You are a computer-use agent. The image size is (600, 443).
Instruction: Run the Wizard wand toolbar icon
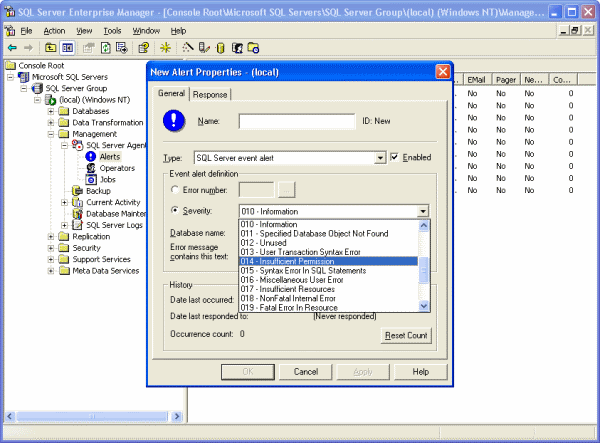(188, 47)
